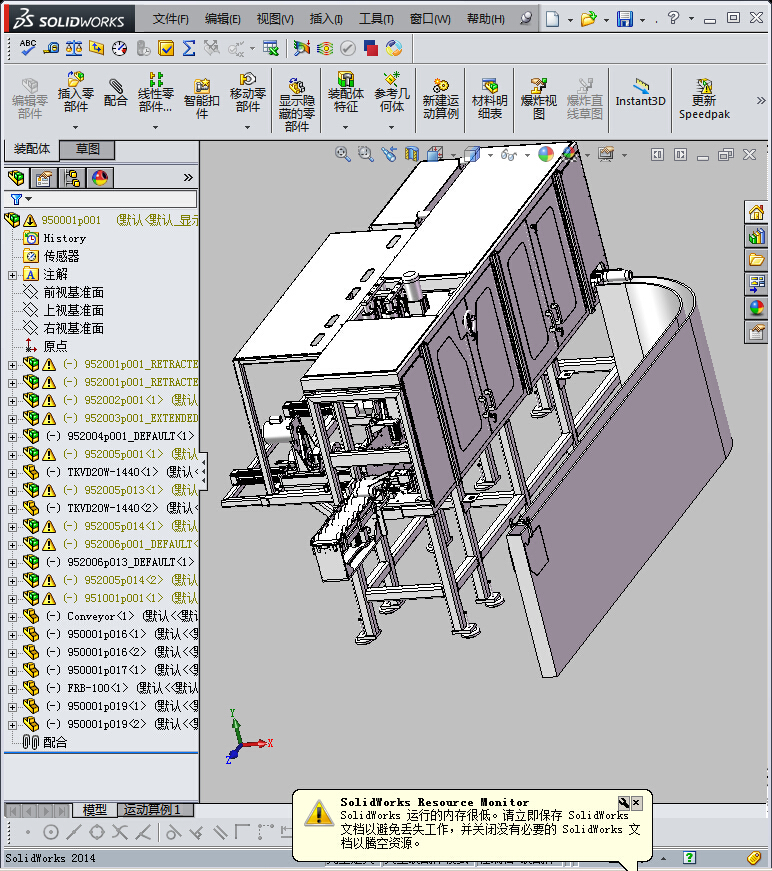Click Update Speedpak tool

coord(704,99)
